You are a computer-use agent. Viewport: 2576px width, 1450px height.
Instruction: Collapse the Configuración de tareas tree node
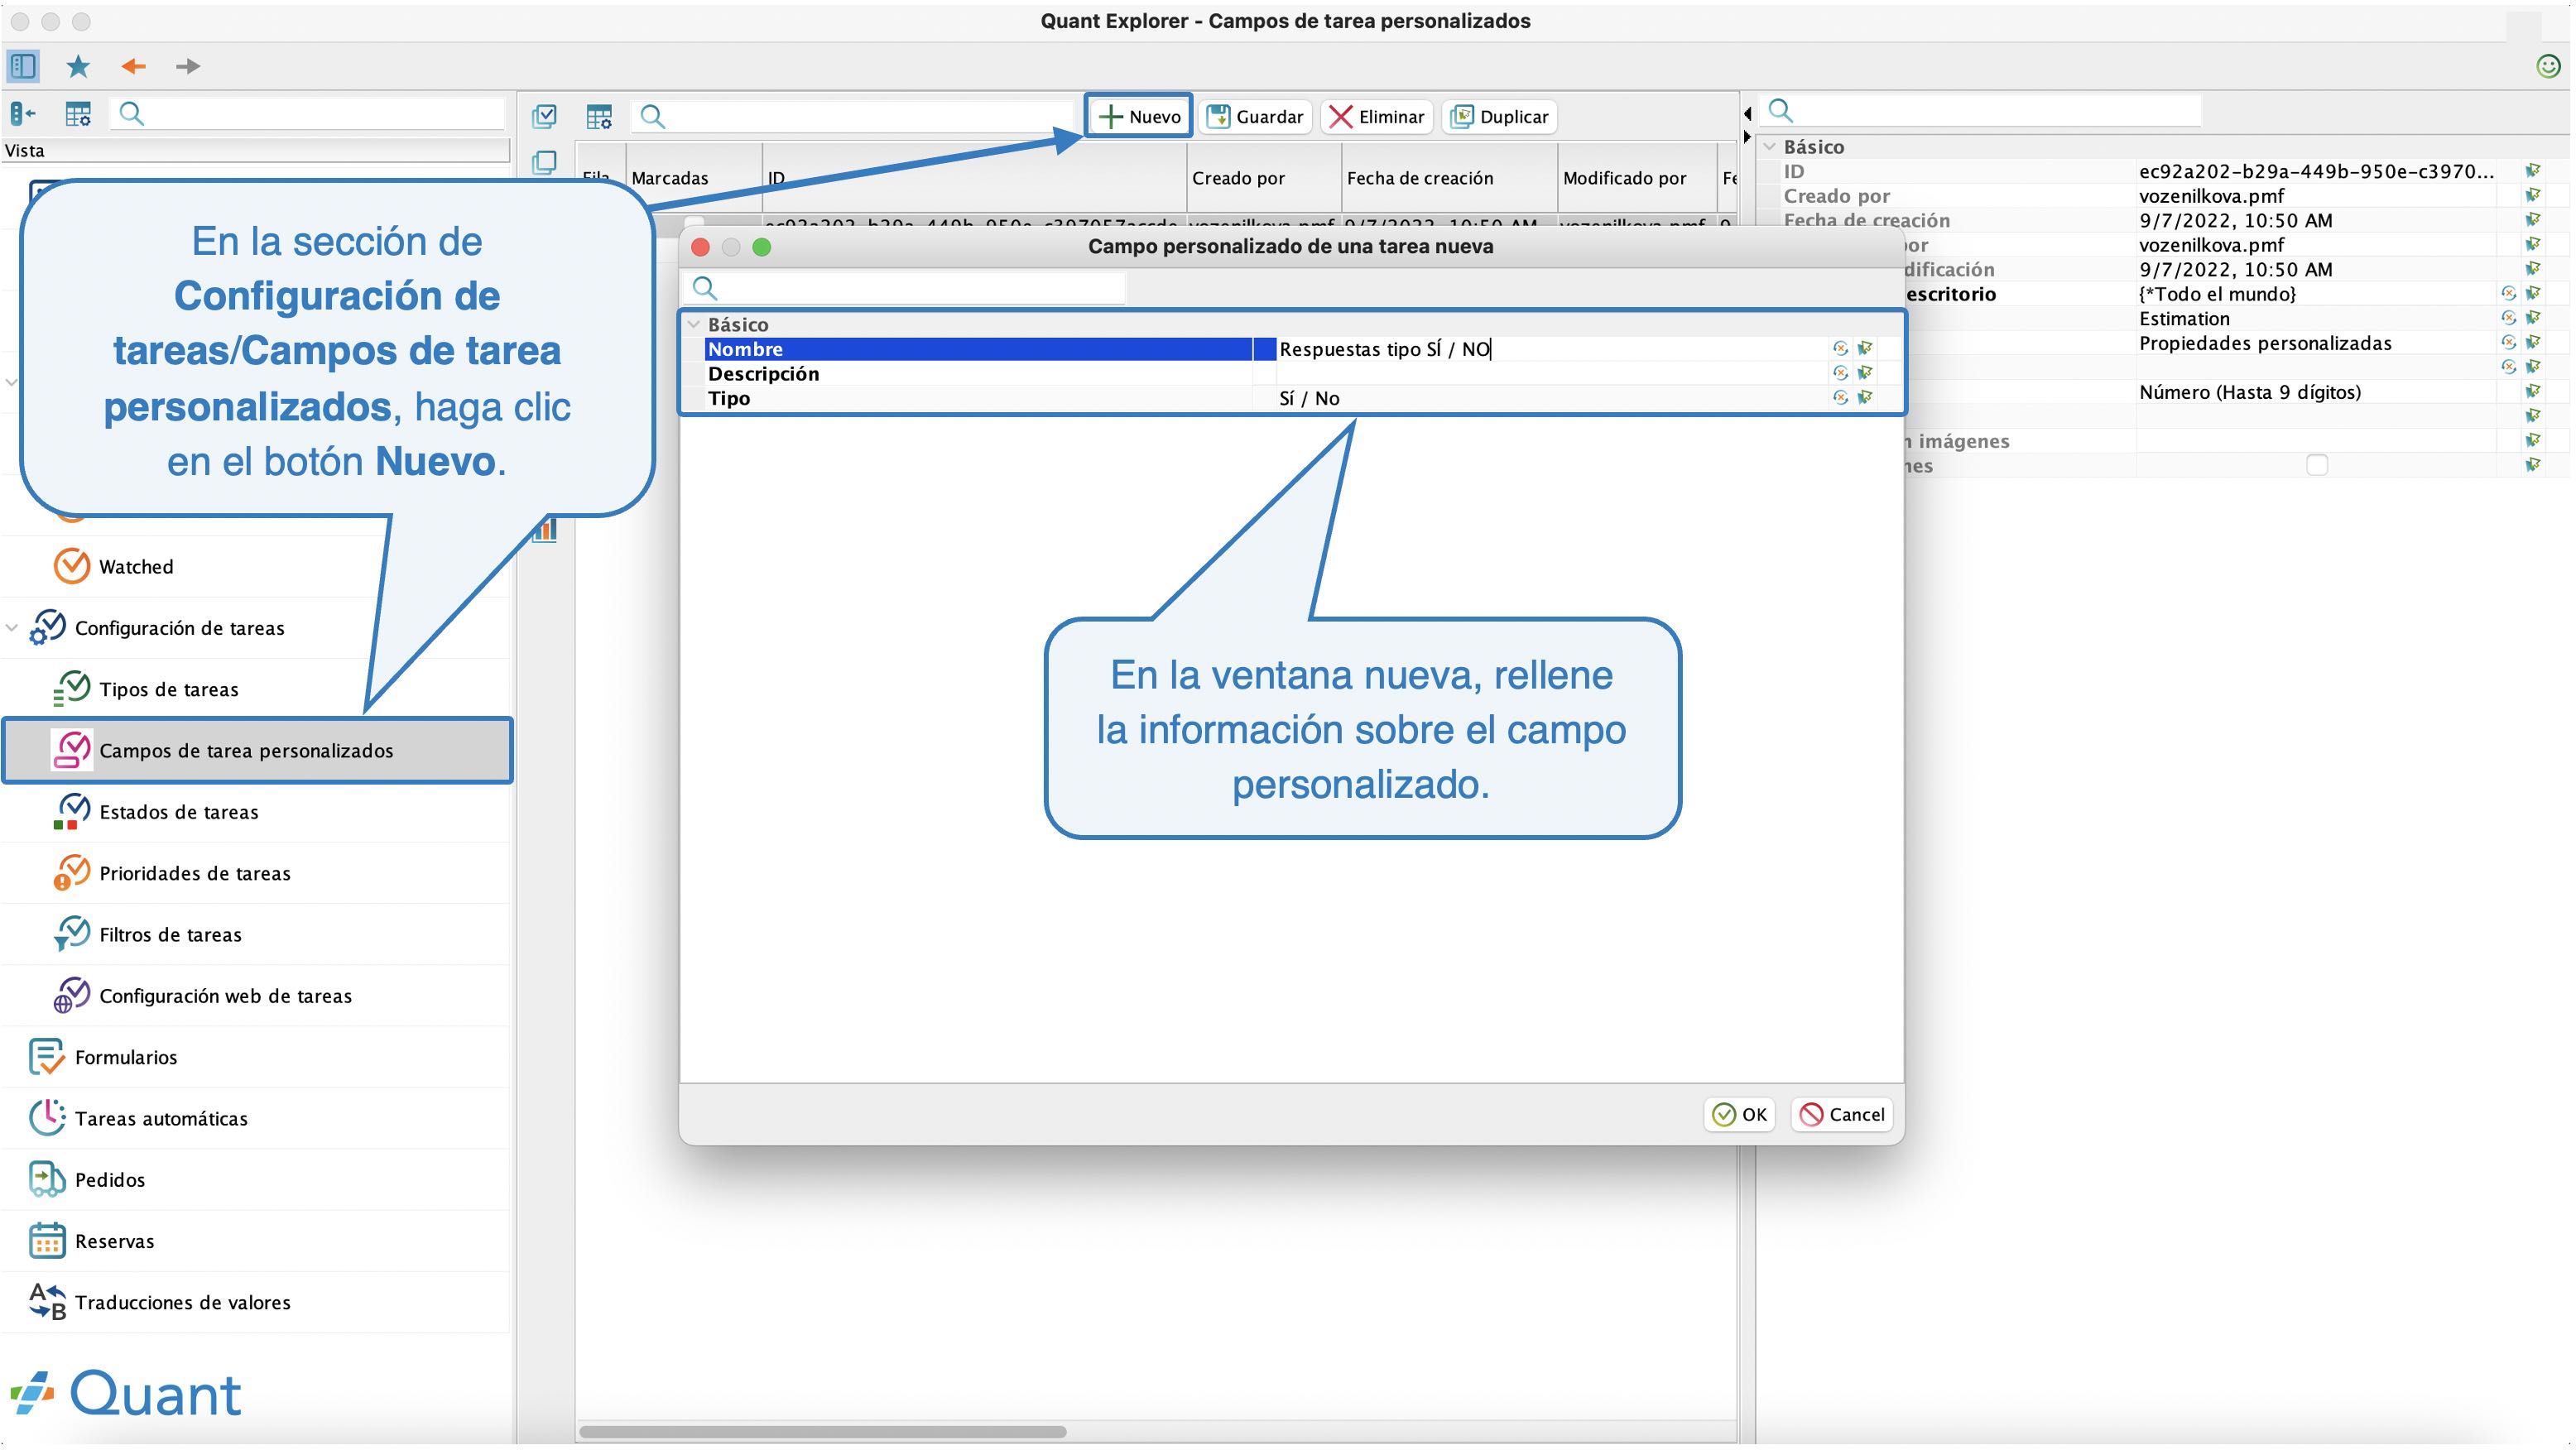click(x=12, y=627)
